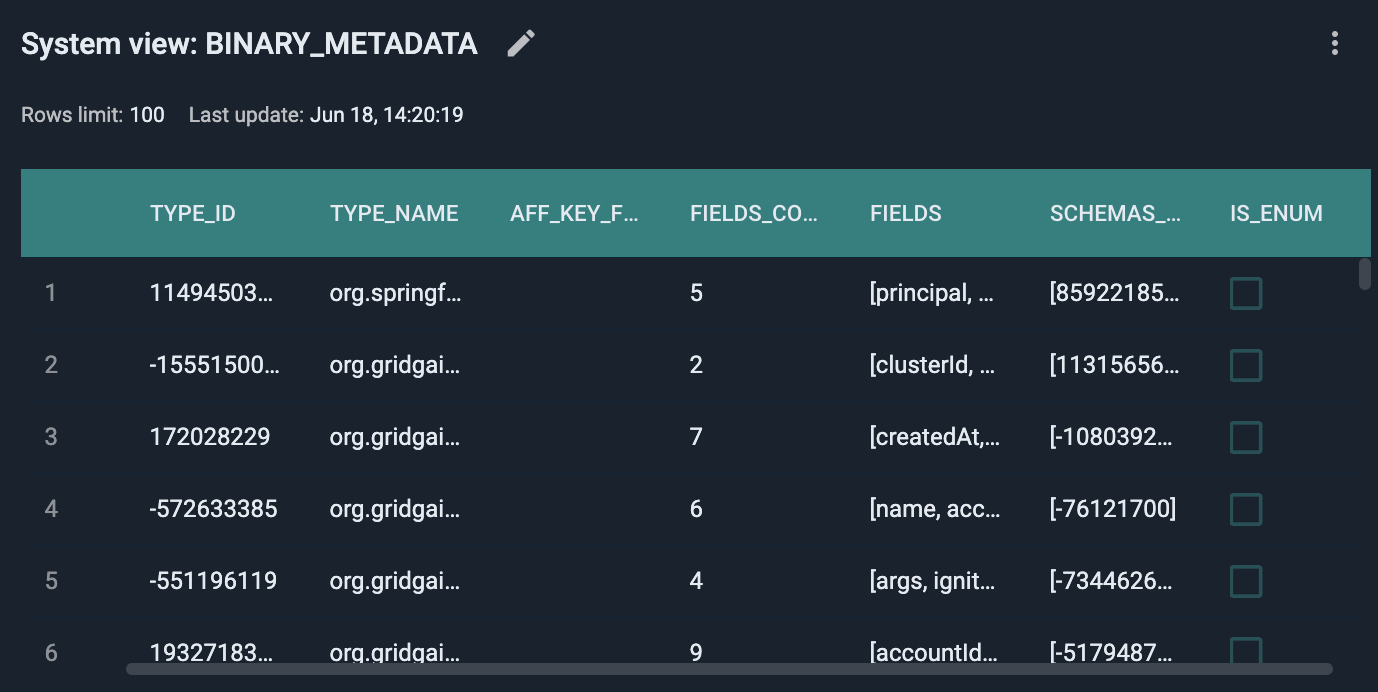Toggle IS_ENUM checkbox in row 5
This screenshot has height=692, width=1378.
1246,581
